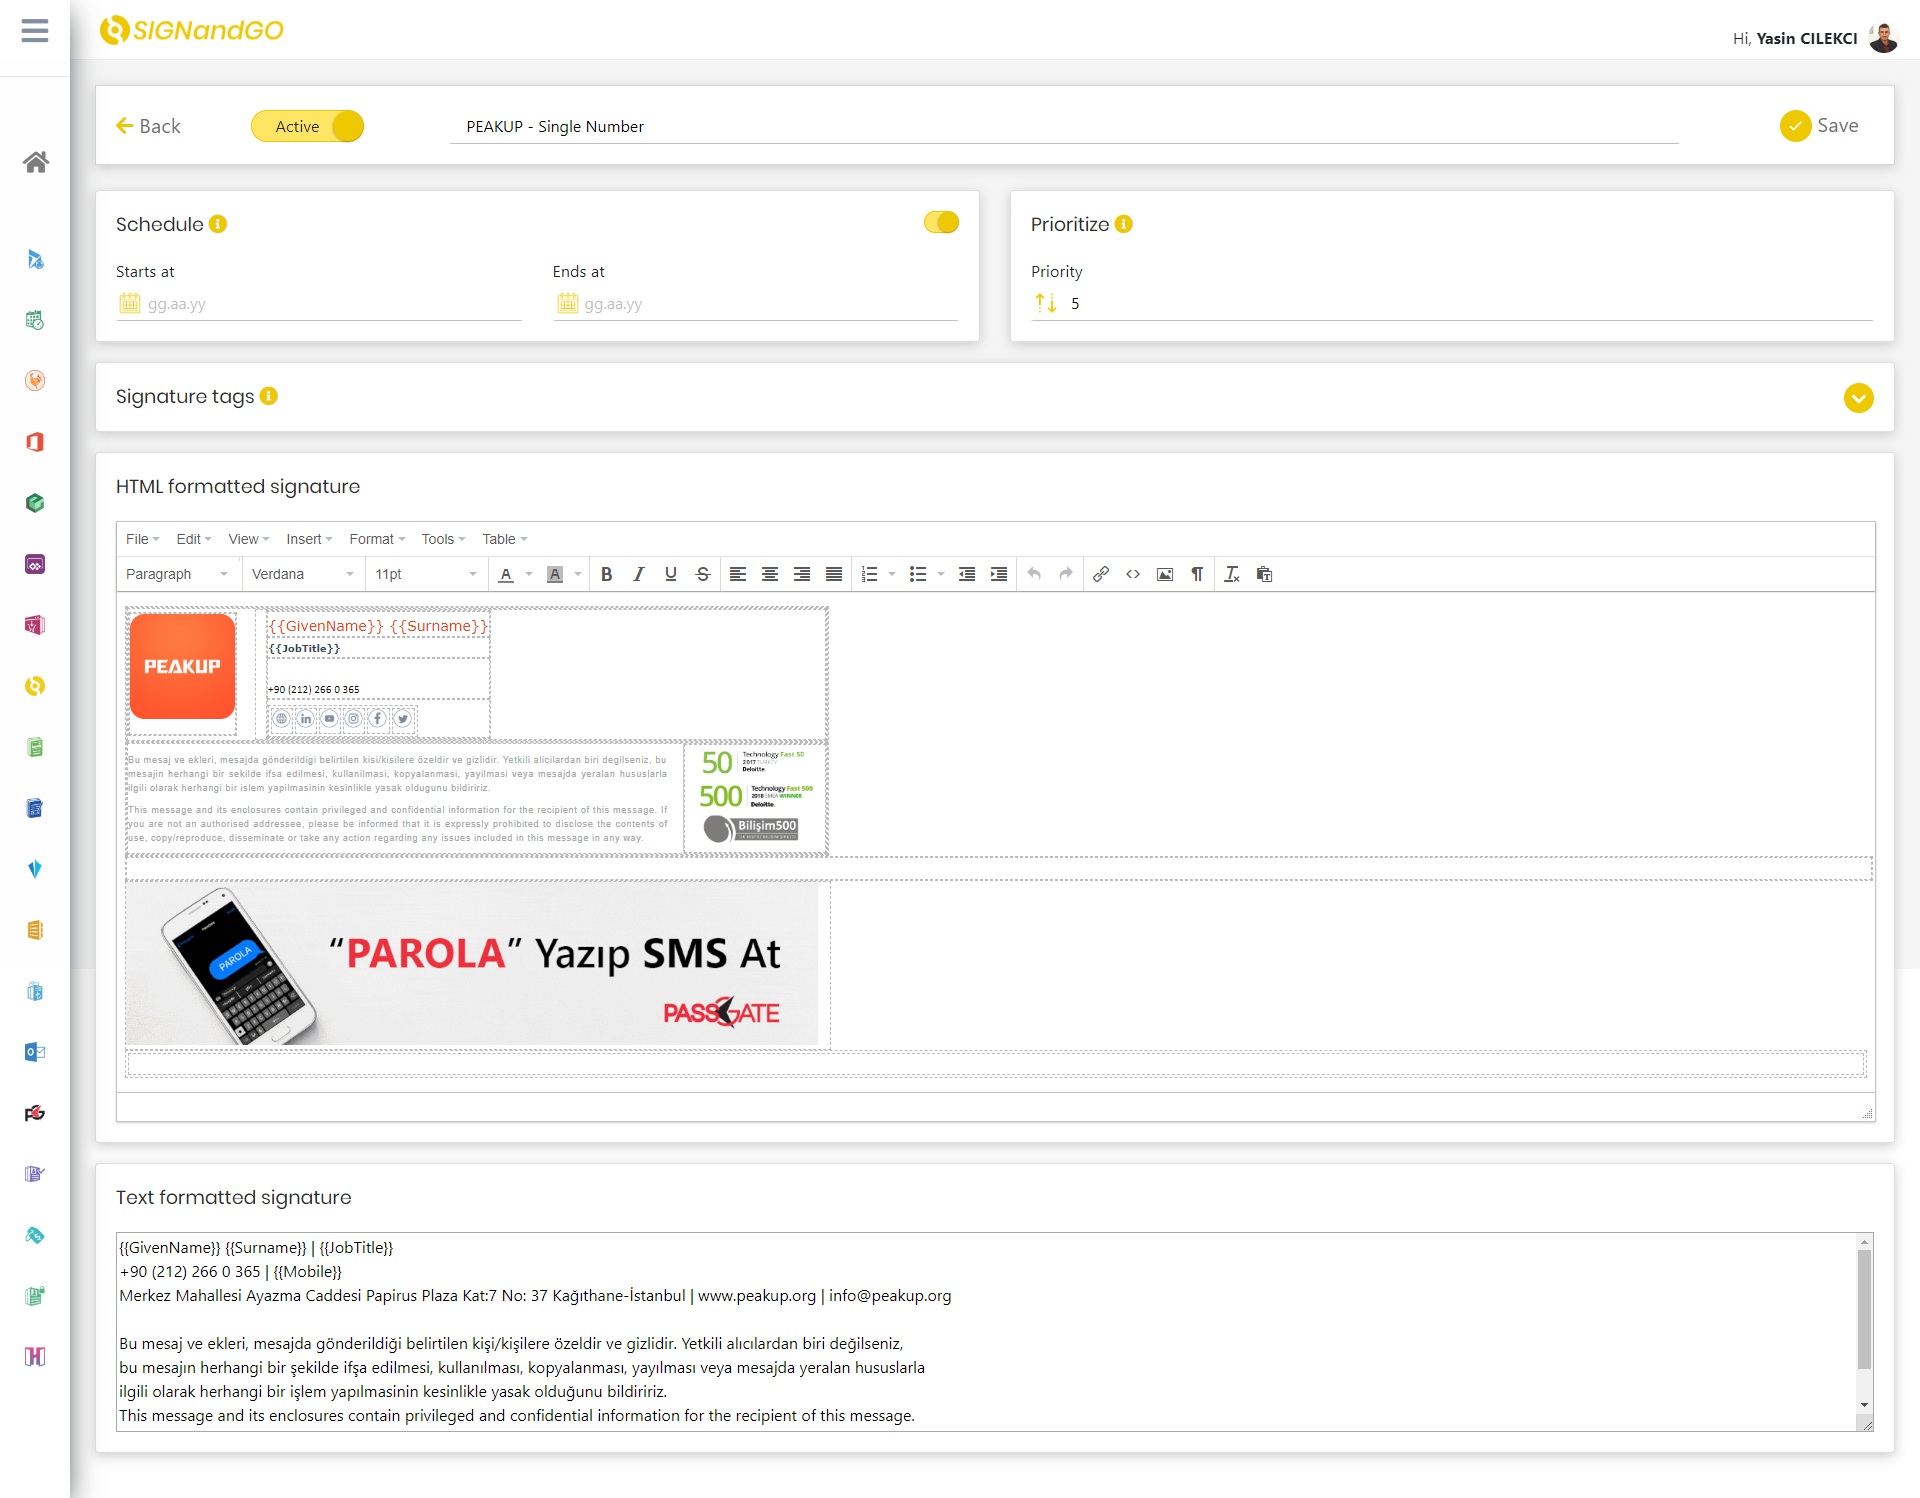1920x1498 pixels.
Task: Insert a hyperlink with the link icon
Action: tap(1101, 574)
